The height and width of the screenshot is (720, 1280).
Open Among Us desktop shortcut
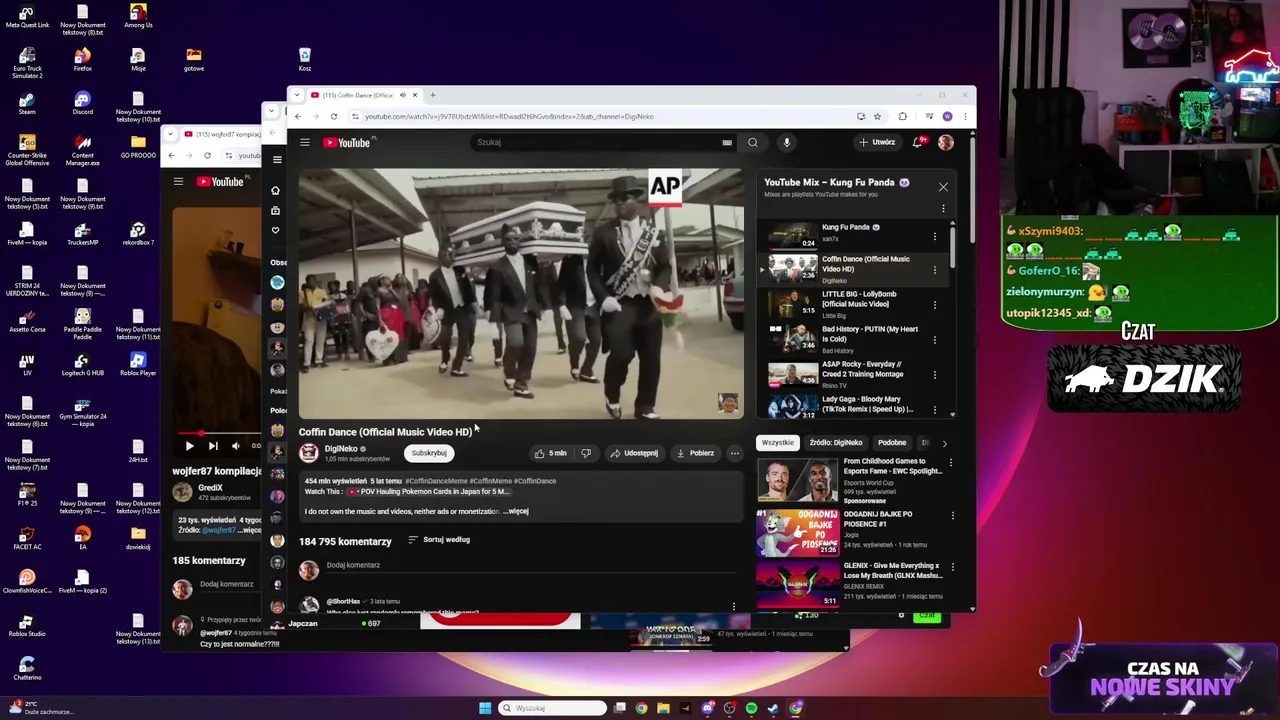[138, 16]
